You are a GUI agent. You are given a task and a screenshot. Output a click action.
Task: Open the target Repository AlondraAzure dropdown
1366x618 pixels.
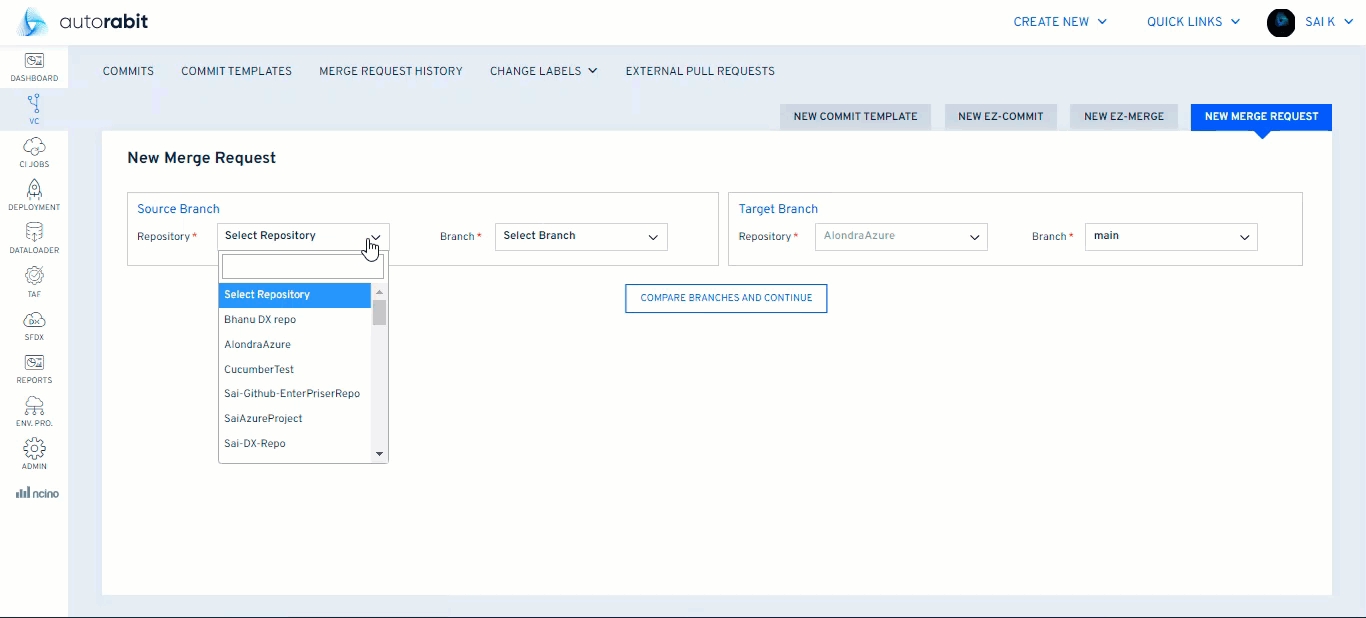point(901,237)
